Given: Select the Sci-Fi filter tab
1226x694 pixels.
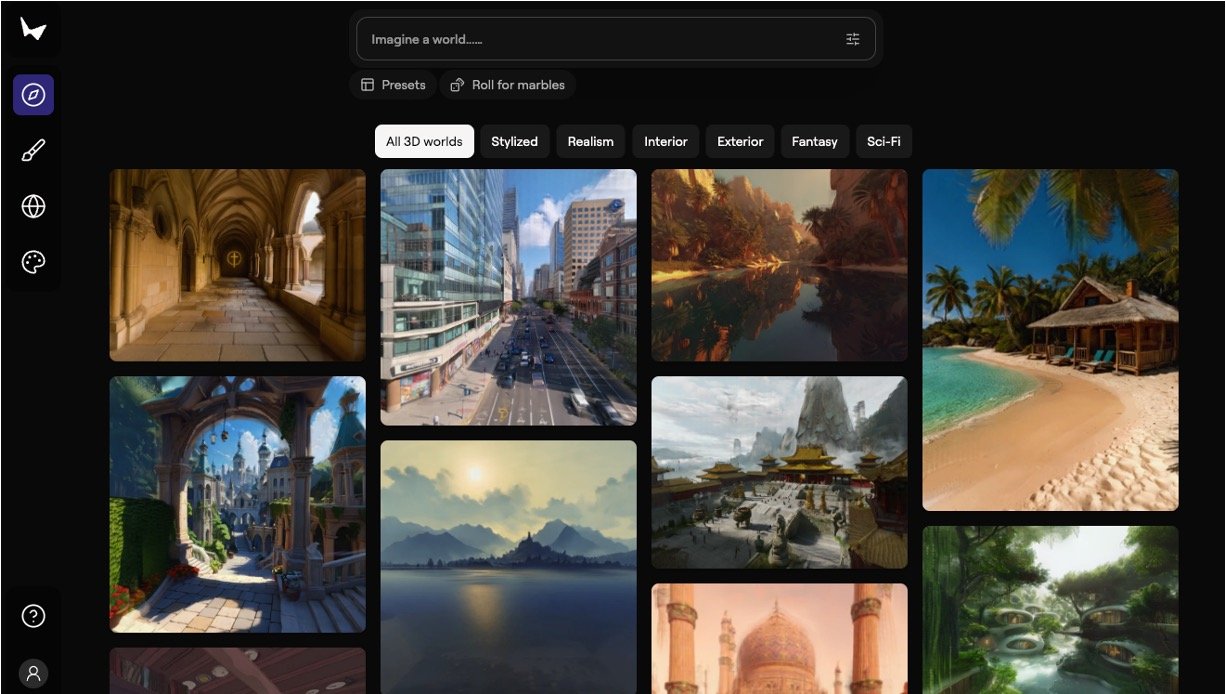Looking at the screenshot, I should point(883,142).
